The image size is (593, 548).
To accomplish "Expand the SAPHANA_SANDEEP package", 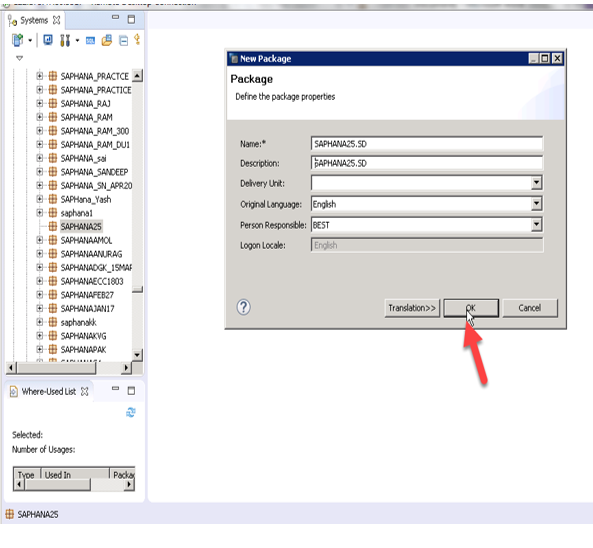I will tap(39, 172).
